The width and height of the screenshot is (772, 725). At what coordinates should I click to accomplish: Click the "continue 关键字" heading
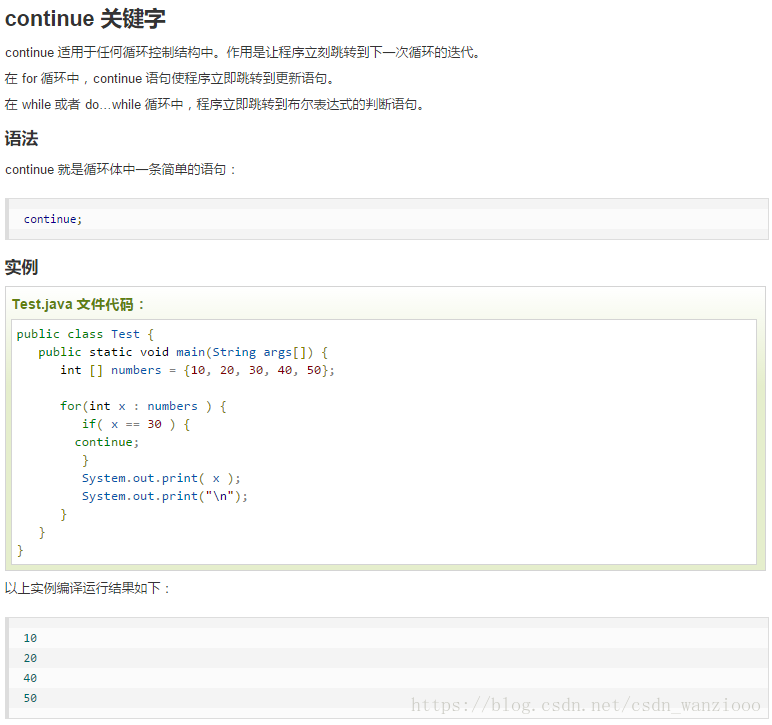pyautogui.click(x=85, y=19)
